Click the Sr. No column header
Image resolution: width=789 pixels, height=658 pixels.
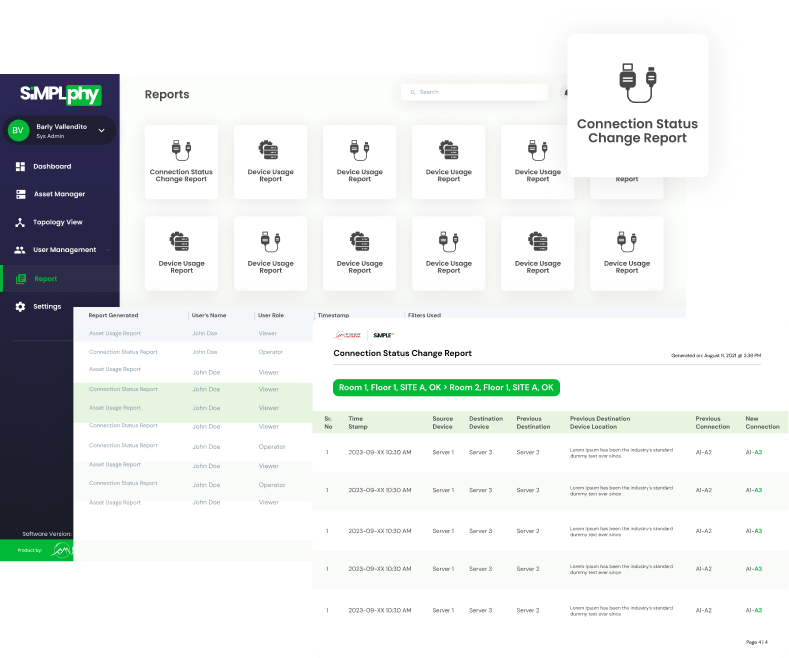click(328, 423)
